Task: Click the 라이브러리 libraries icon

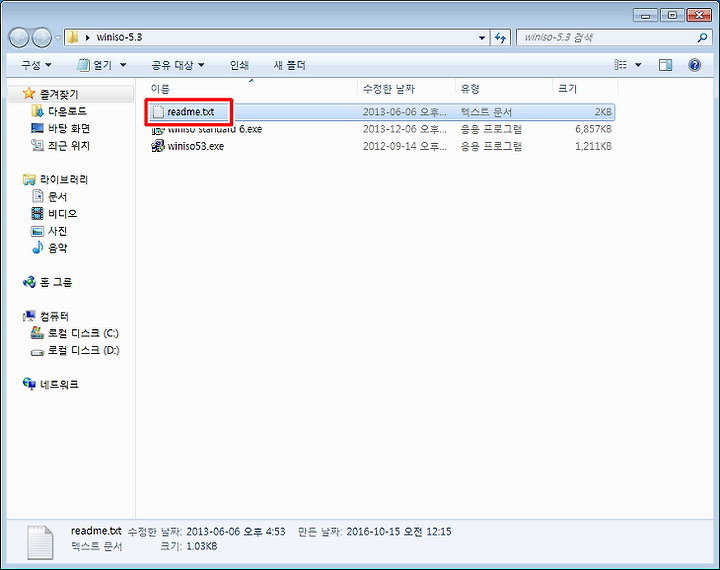Action: 29,179
